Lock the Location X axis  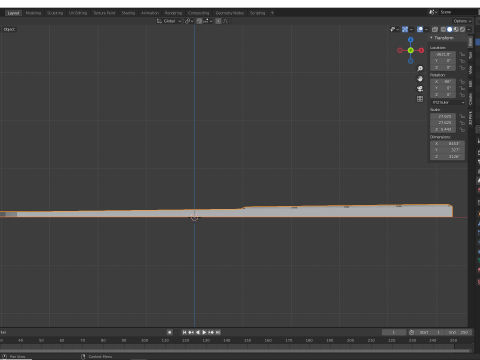(462, 54)
